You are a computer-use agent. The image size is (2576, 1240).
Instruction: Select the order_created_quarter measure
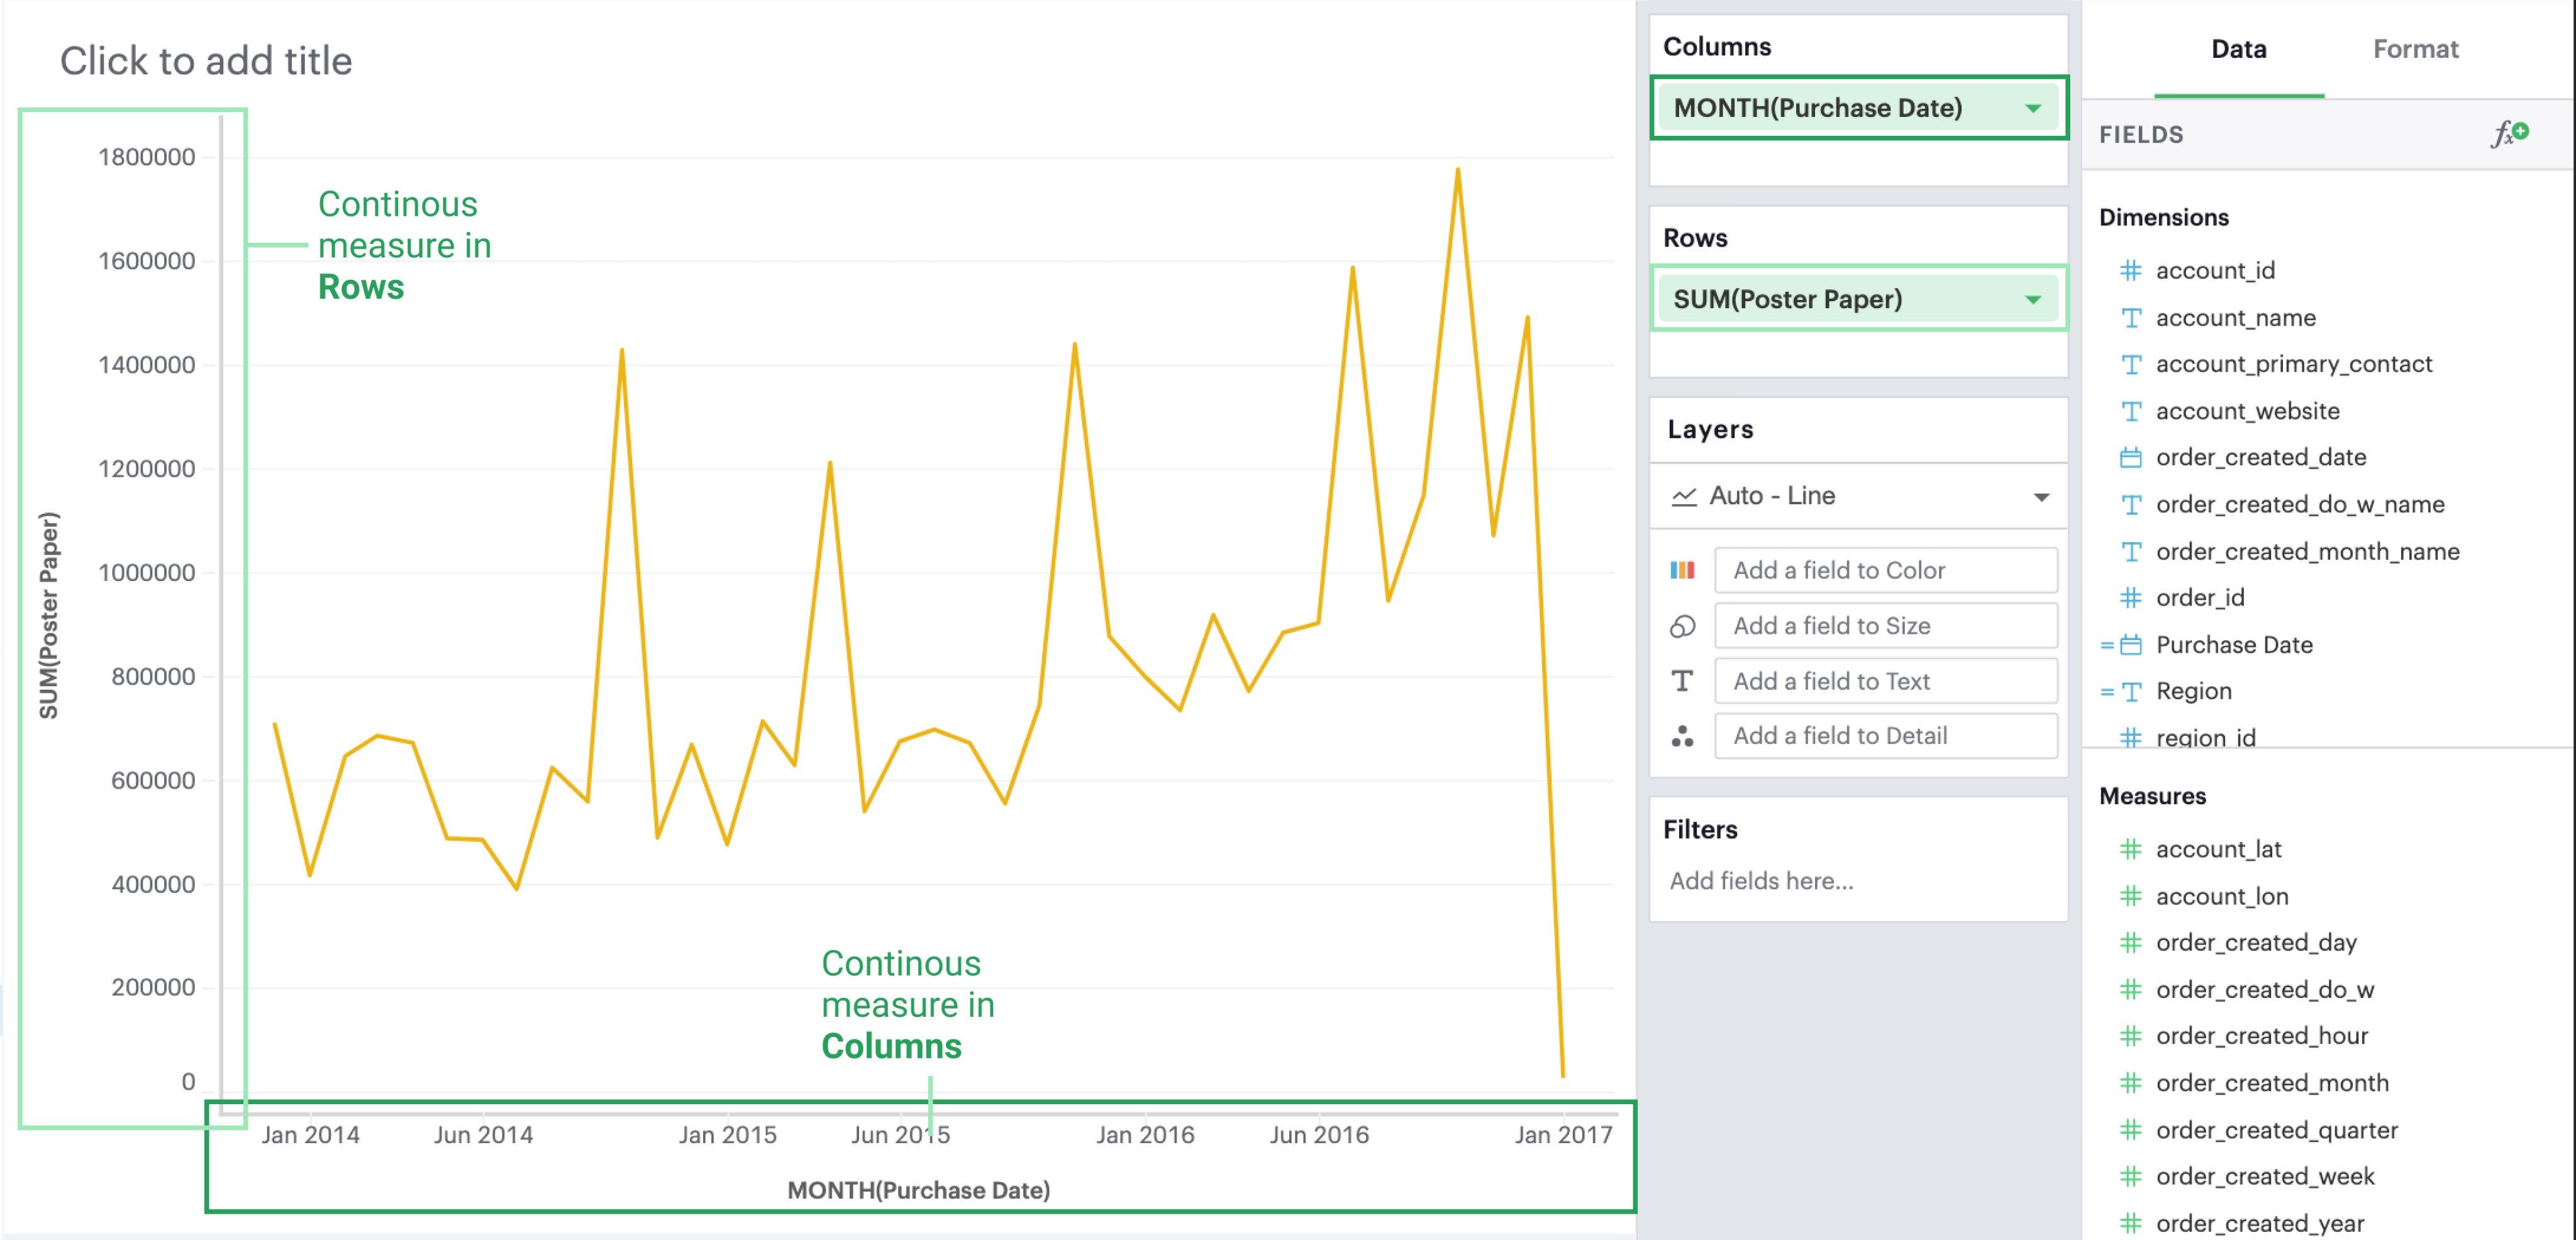point(2276,1130)
